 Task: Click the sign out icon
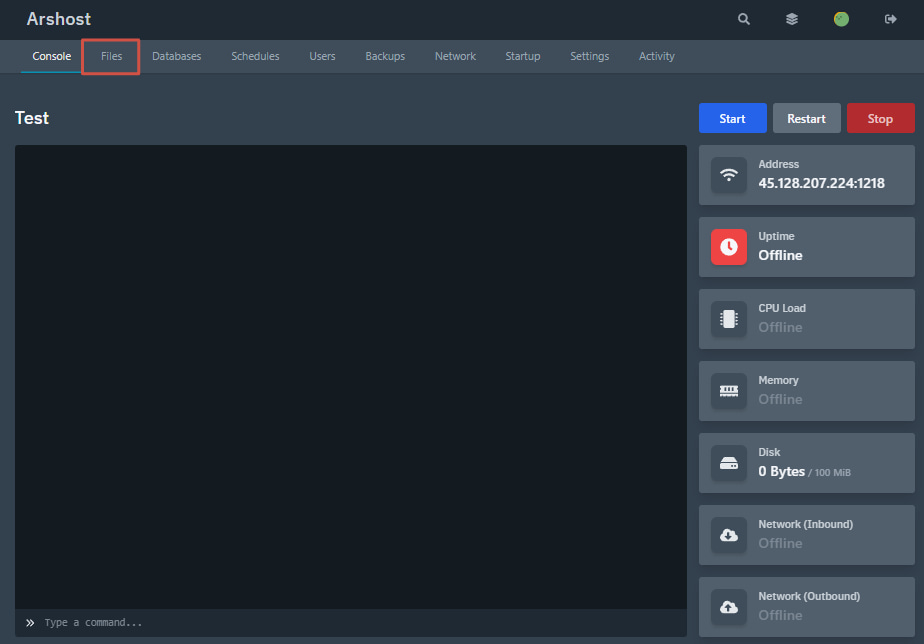[x=890, y=19]
